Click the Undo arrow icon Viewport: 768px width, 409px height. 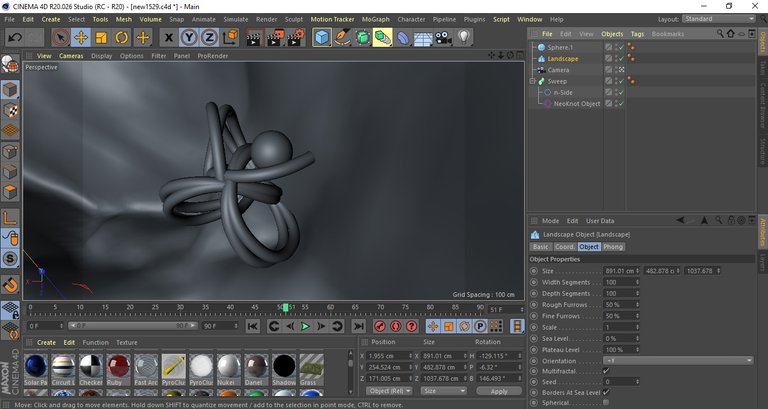click(x=14, y=37)
